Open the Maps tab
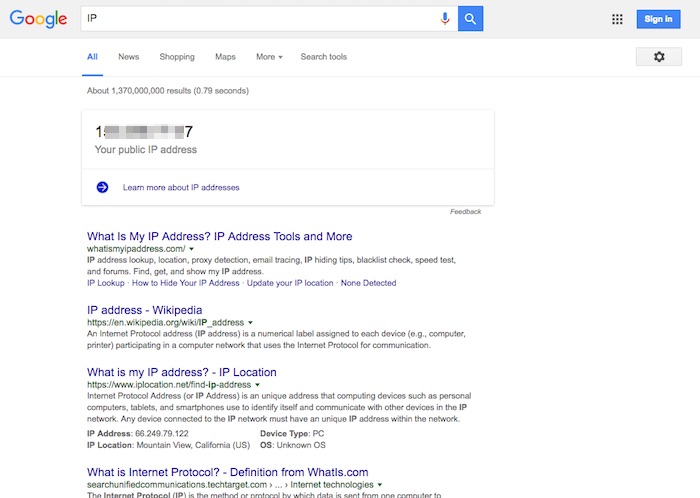The image size is (700, 498). click(x=225, y=57)
